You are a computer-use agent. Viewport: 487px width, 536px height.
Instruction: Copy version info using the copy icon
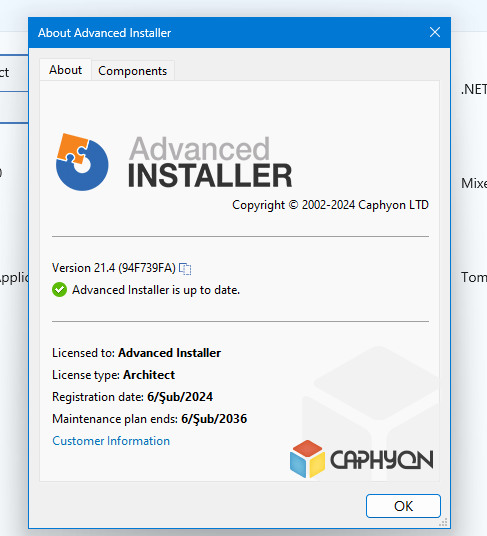point(185,269)
